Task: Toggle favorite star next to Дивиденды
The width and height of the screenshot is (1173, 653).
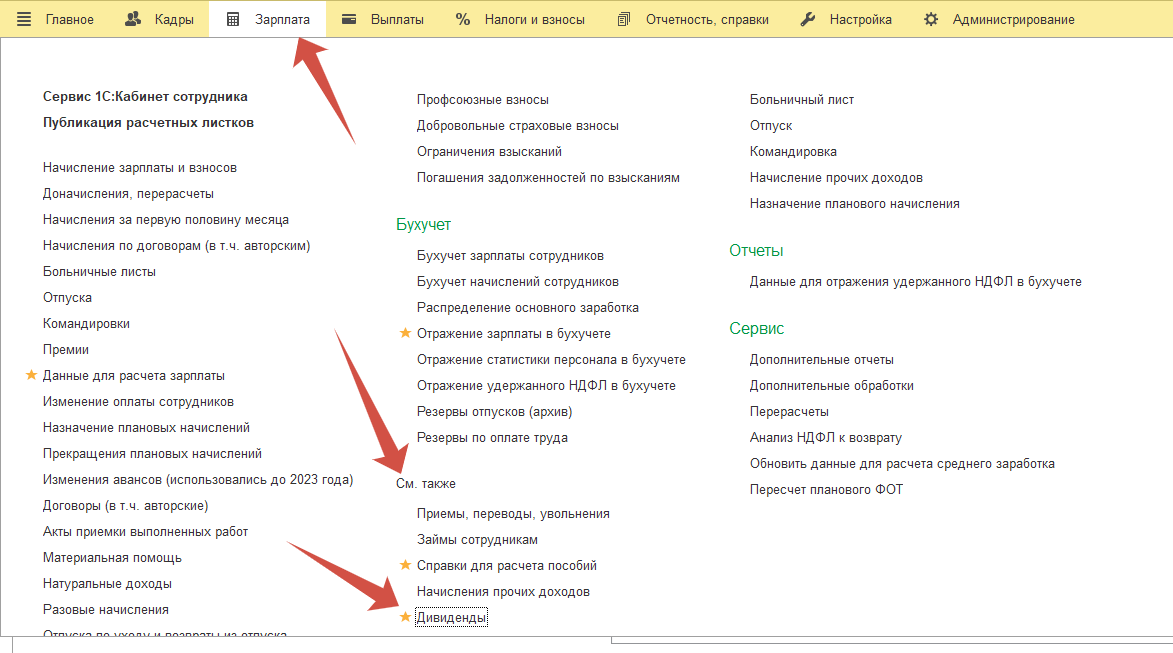Action: coord(405,618)
